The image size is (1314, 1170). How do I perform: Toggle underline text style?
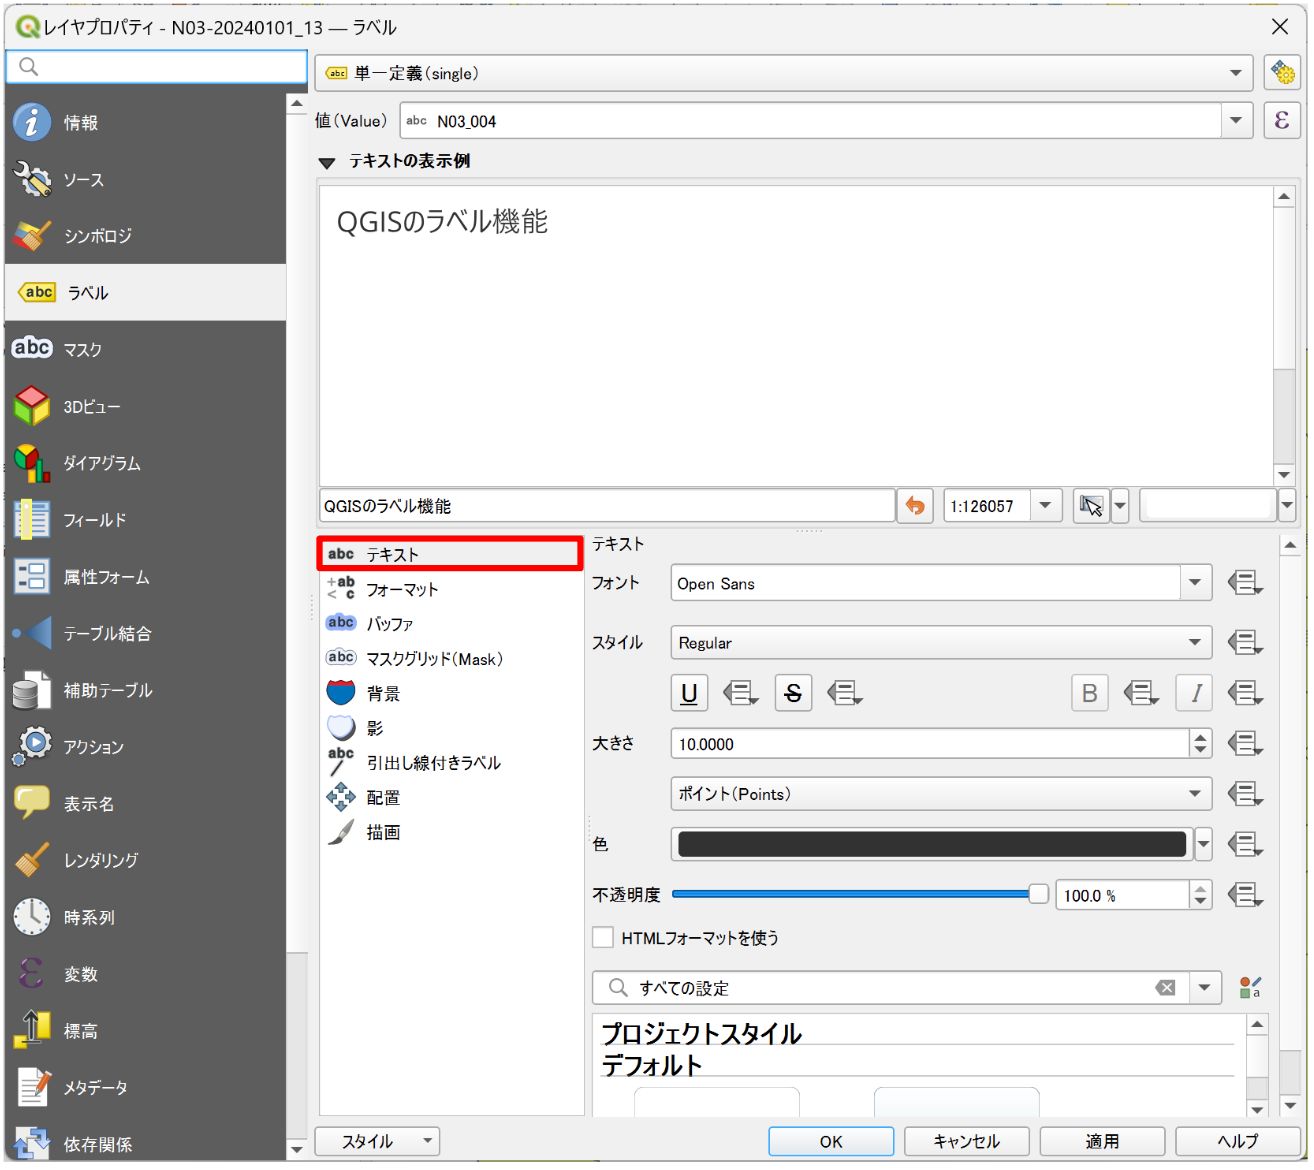click(x=689, y=693)
